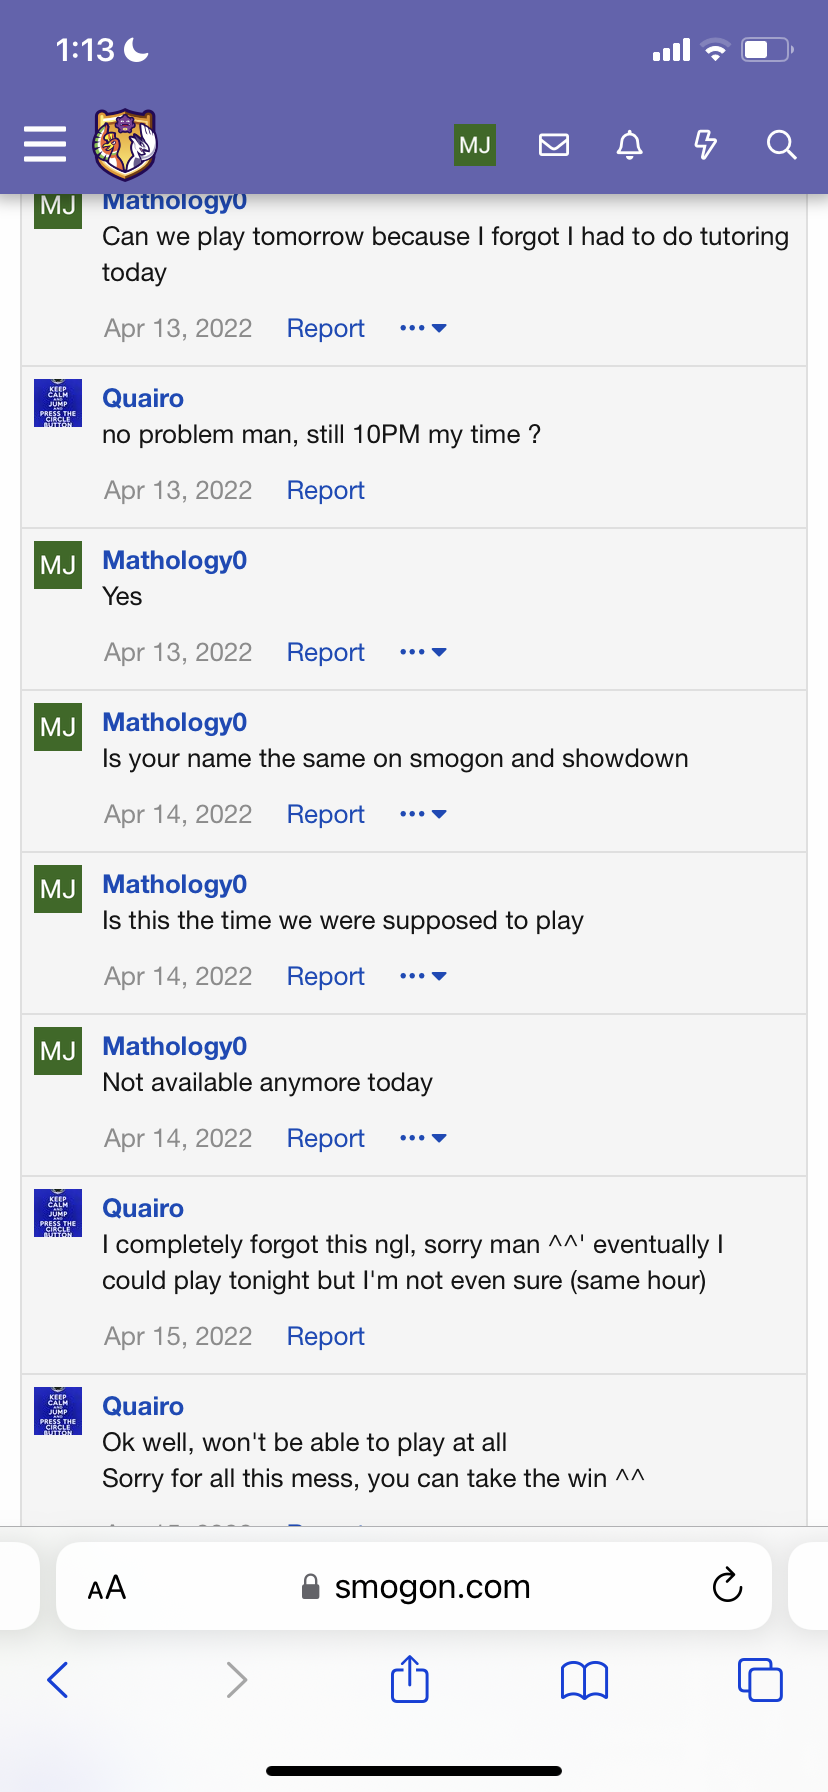Open the MJ account avatar menu
This screenshot has height=1792, width=828.
tap(475, 145)
